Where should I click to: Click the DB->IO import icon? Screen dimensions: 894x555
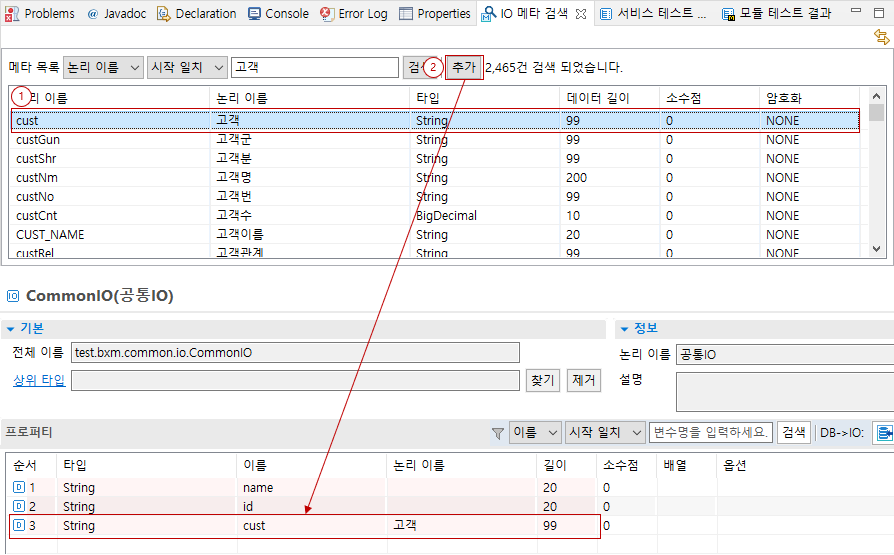883,433
